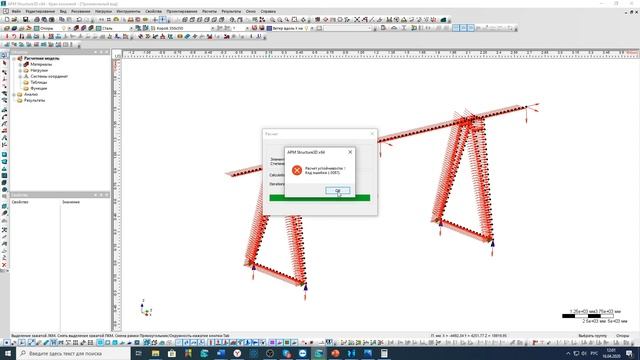Open the Свойства menu
Screen dimensions: 640x360
(153, 11)
